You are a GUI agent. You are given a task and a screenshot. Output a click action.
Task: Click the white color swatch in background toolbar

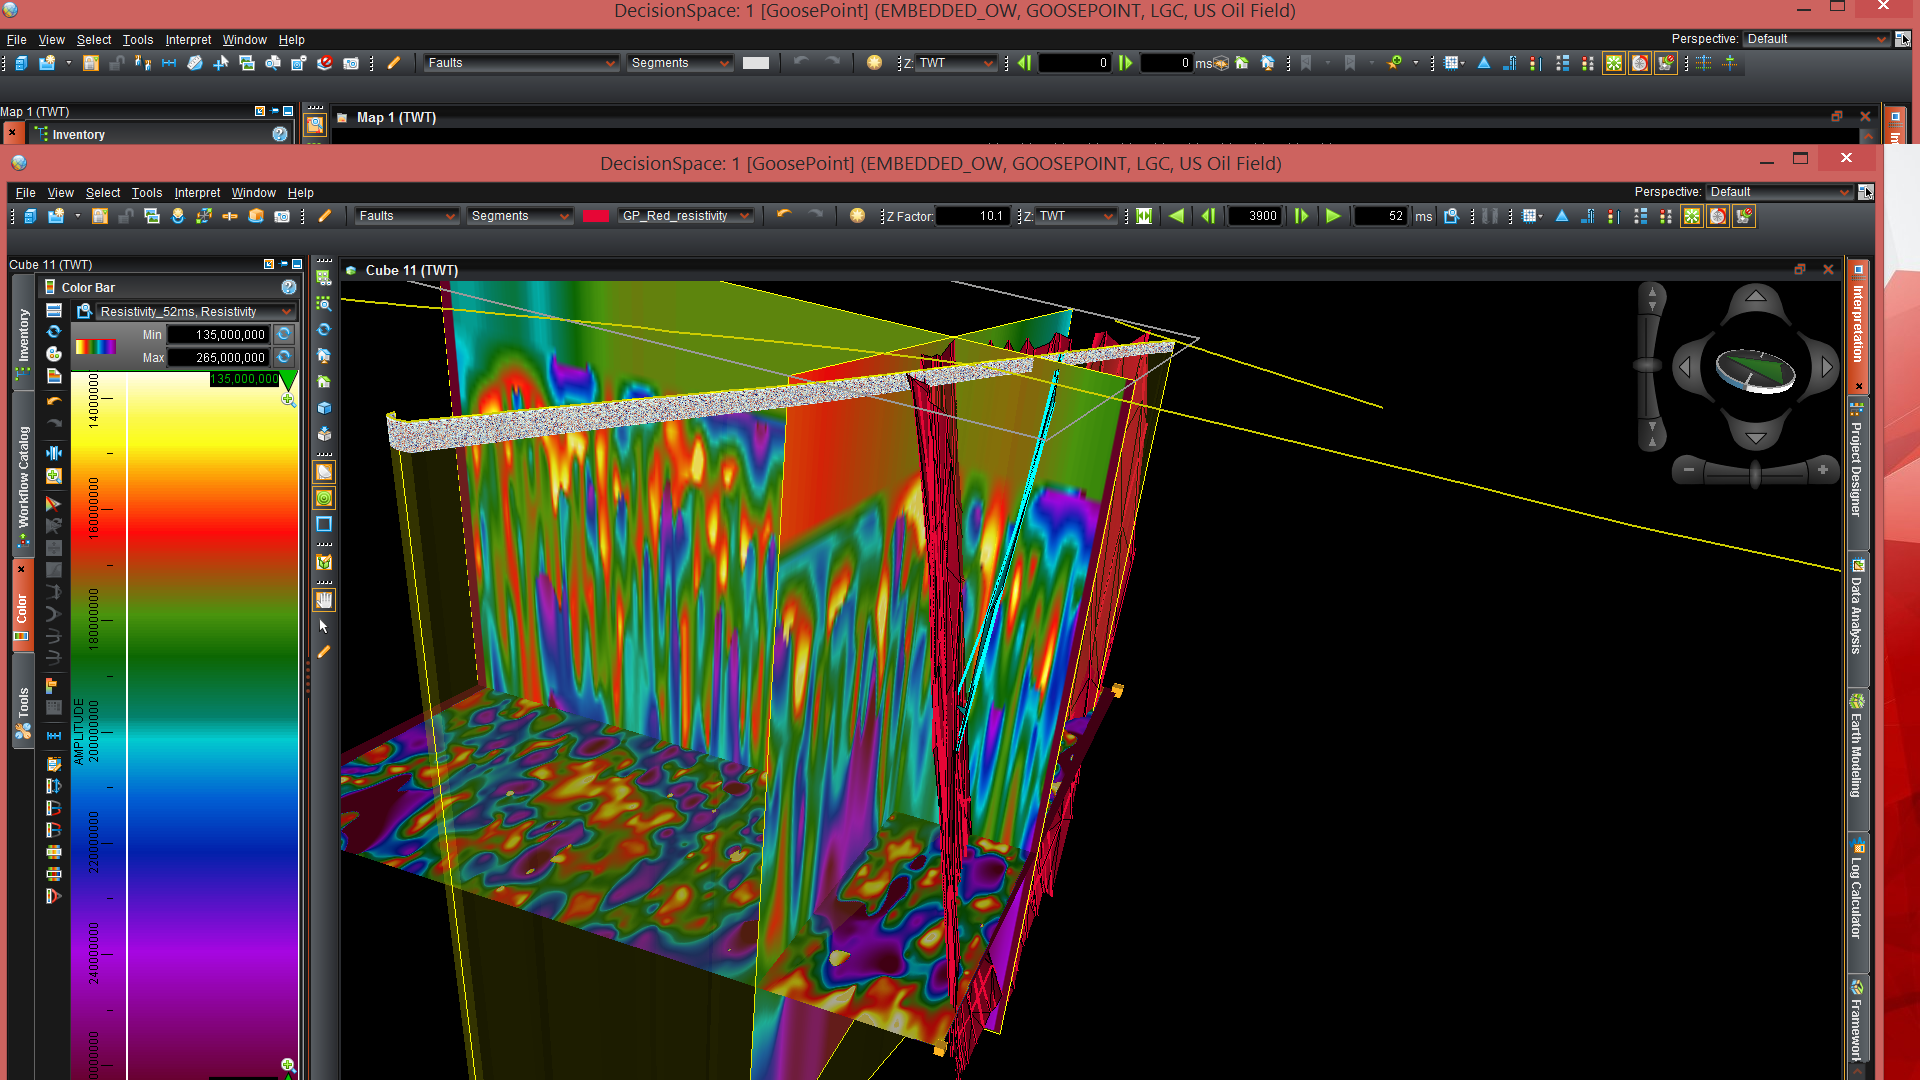point(756,63)
